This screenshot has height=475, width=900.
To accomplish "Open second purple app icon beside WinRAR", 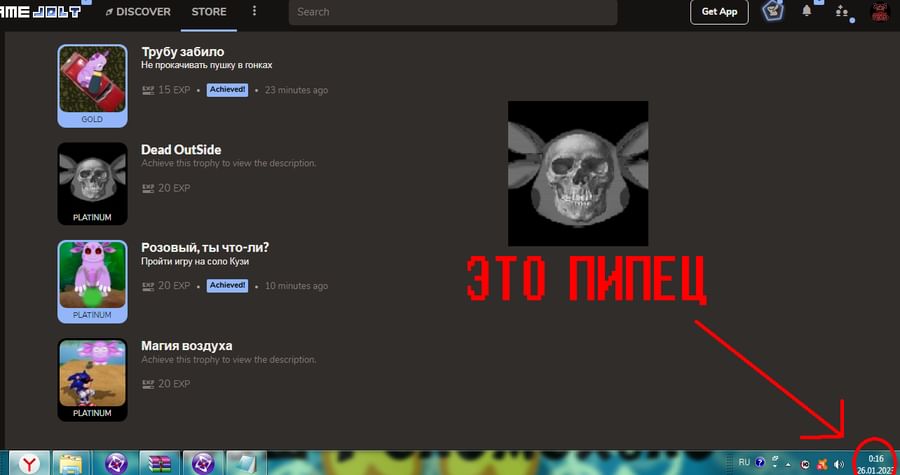I will [x=203, y=463].
